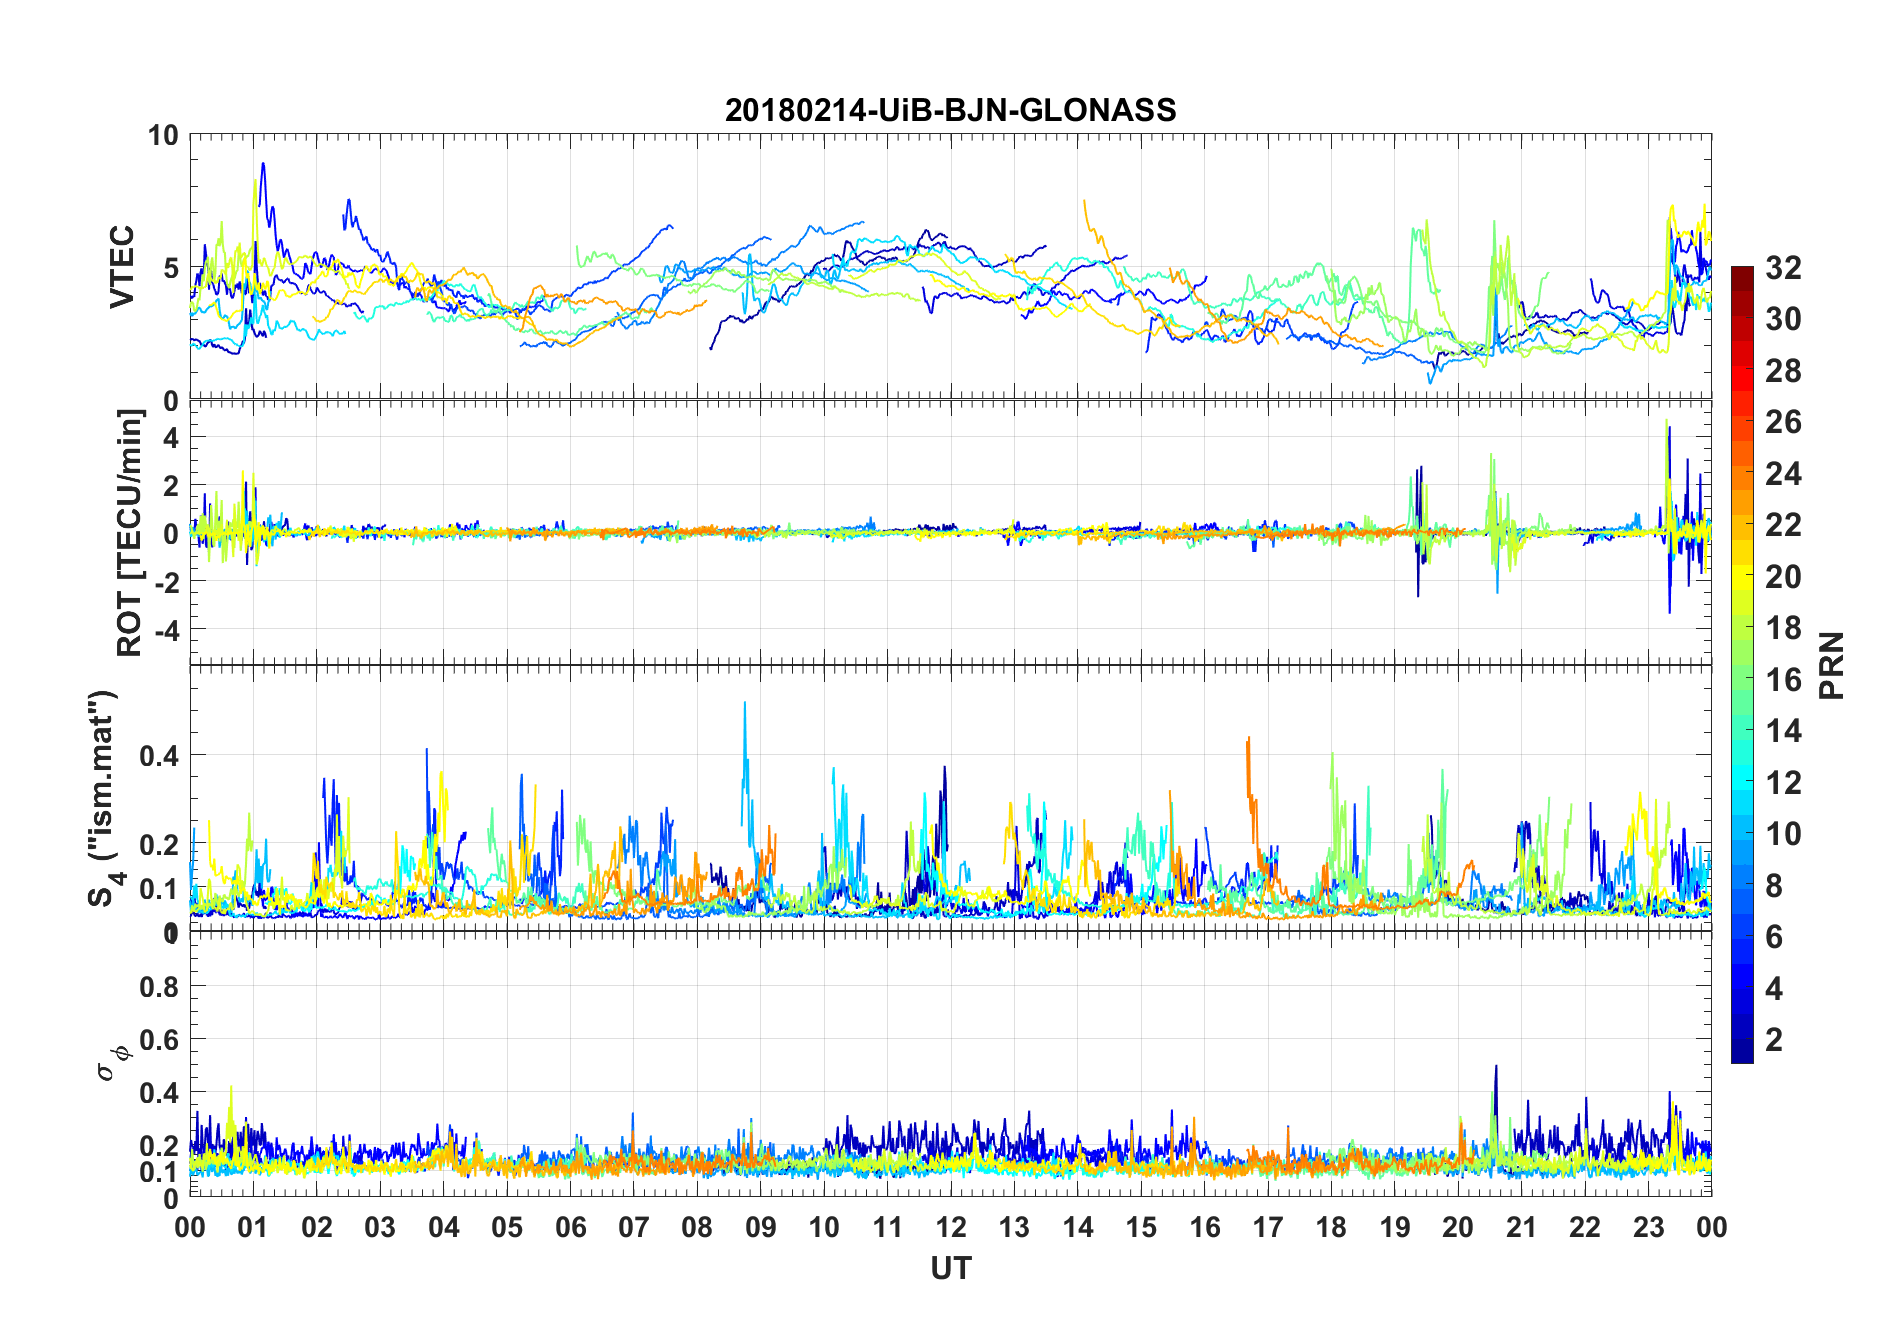Click sigma phi axis tick label 0.6
The width and height of the screenshot is (1902, 1330).
(159, 1040)
